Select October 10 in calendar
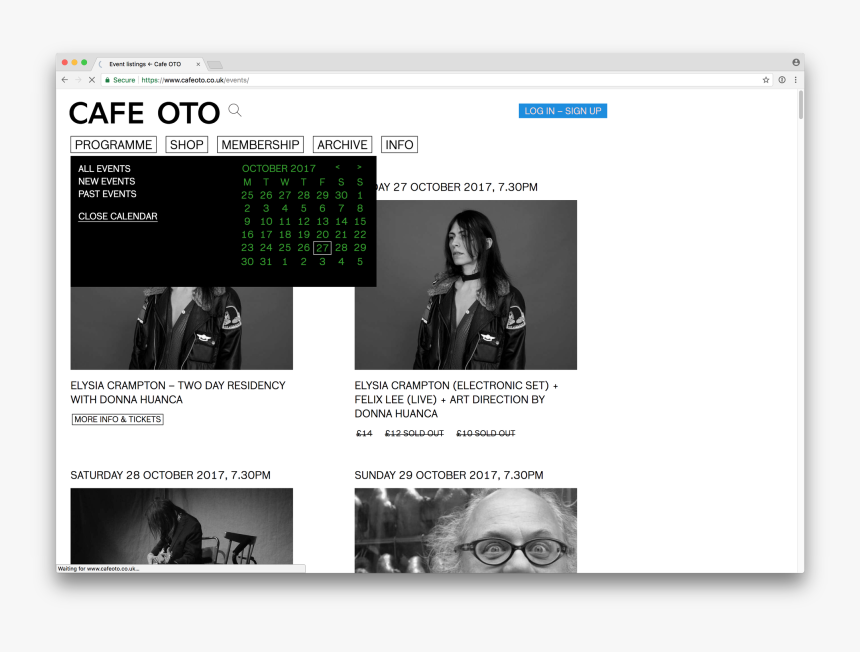This screenshot has width=860, height=652. (x=266, y=222)
